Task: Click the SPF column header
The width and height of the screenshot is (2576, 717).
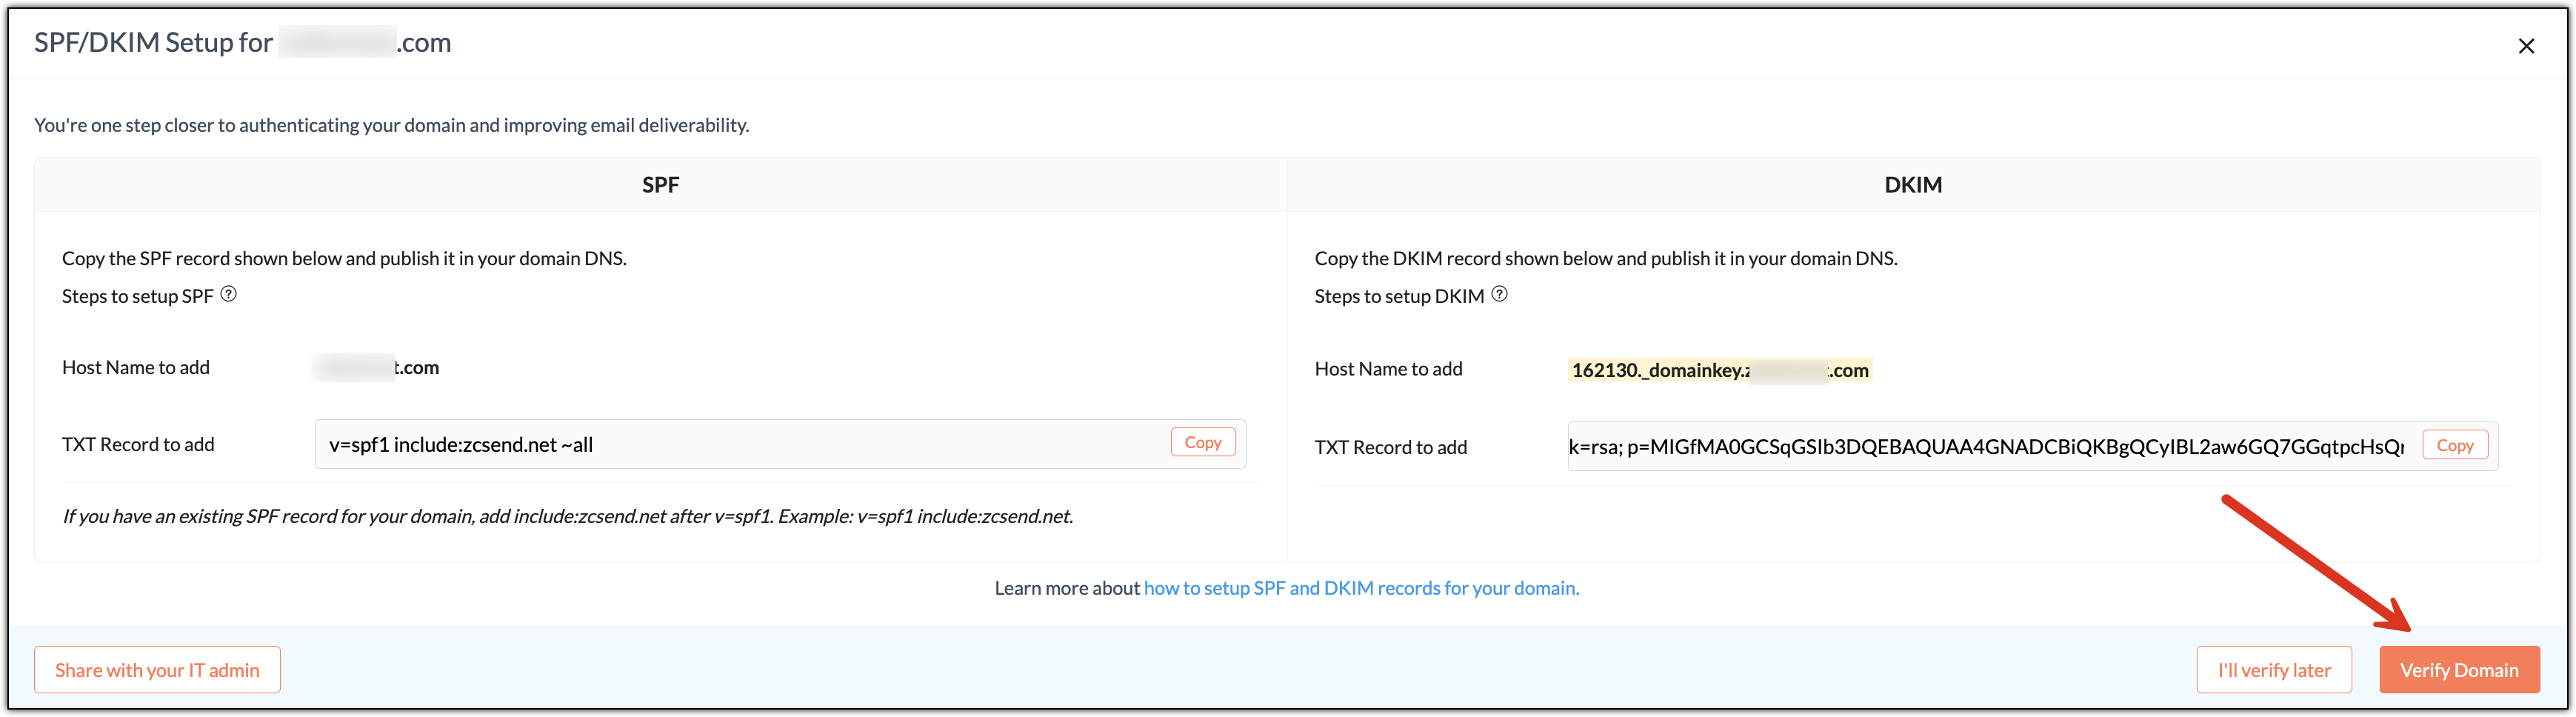Action: pyautogui.click(x=660, y=185)
